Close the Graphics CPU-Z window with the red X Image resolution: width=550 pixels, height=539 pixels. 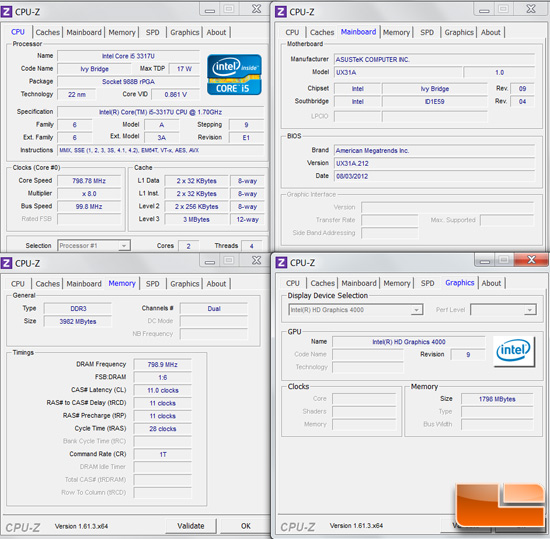click(531, 260)
